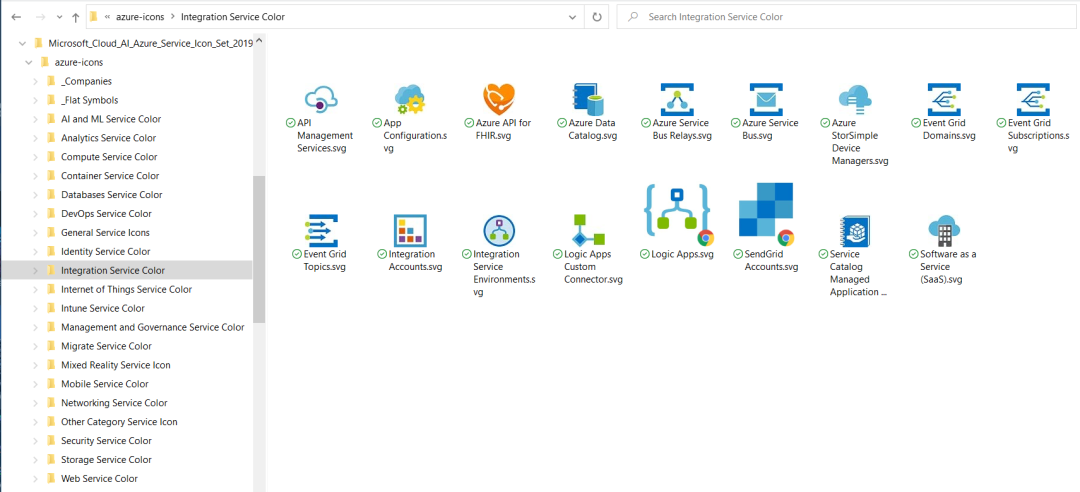Click the scroll-up arrow in navigation pane
The height and width of the screenshot is (492, 1080).
tap(259, 39)
